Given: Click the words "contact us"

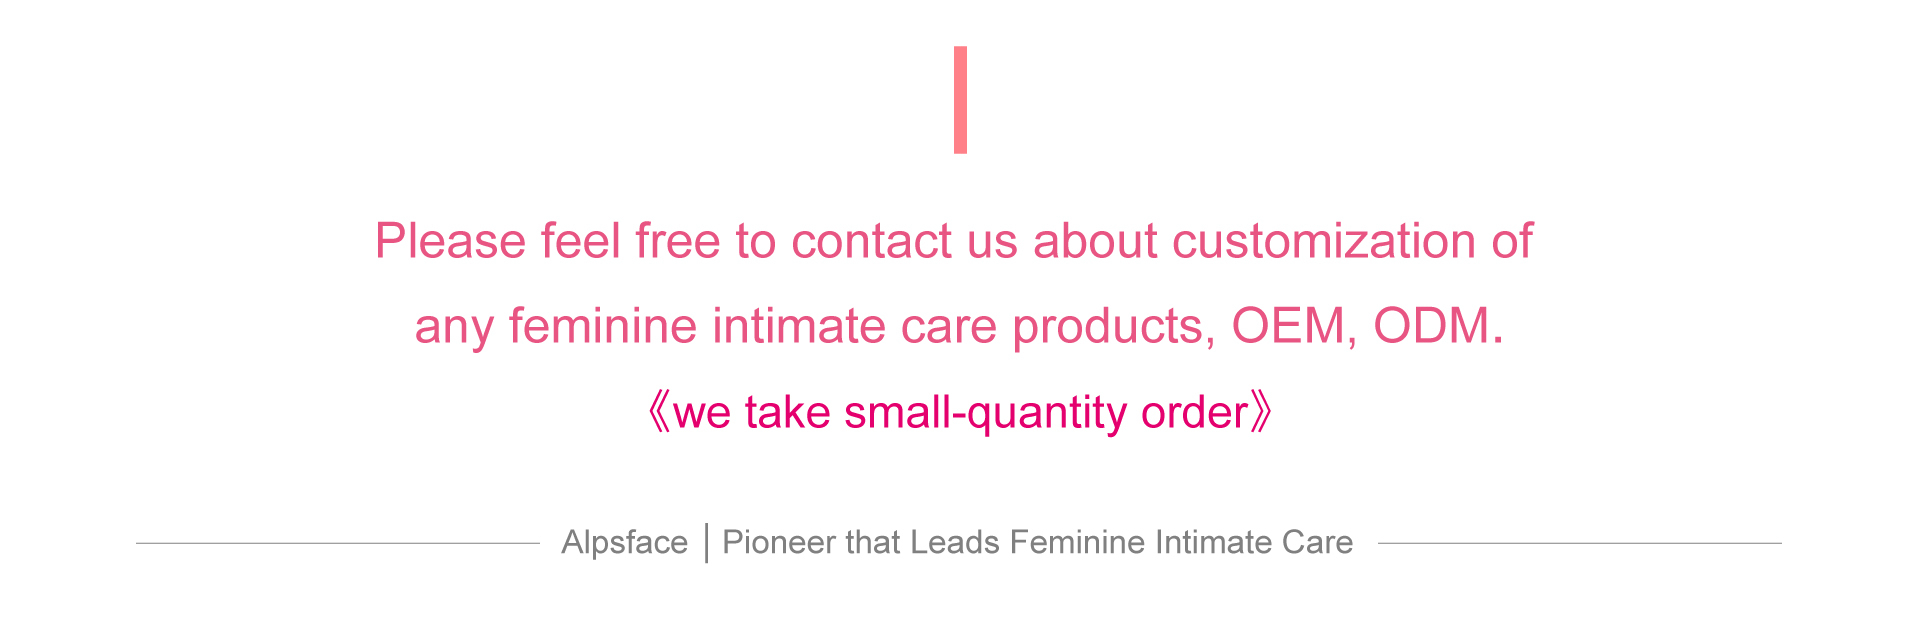Looking at the screenshot, I should point(904,241).
